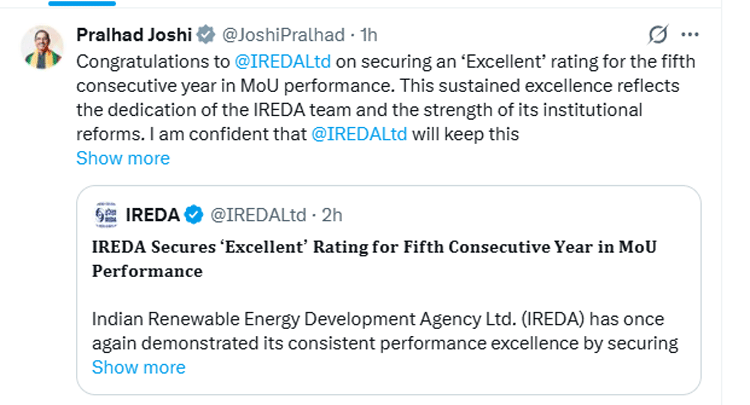Open the Pralhad Joshi display name link
750x405 pixels.
[134, 35]
